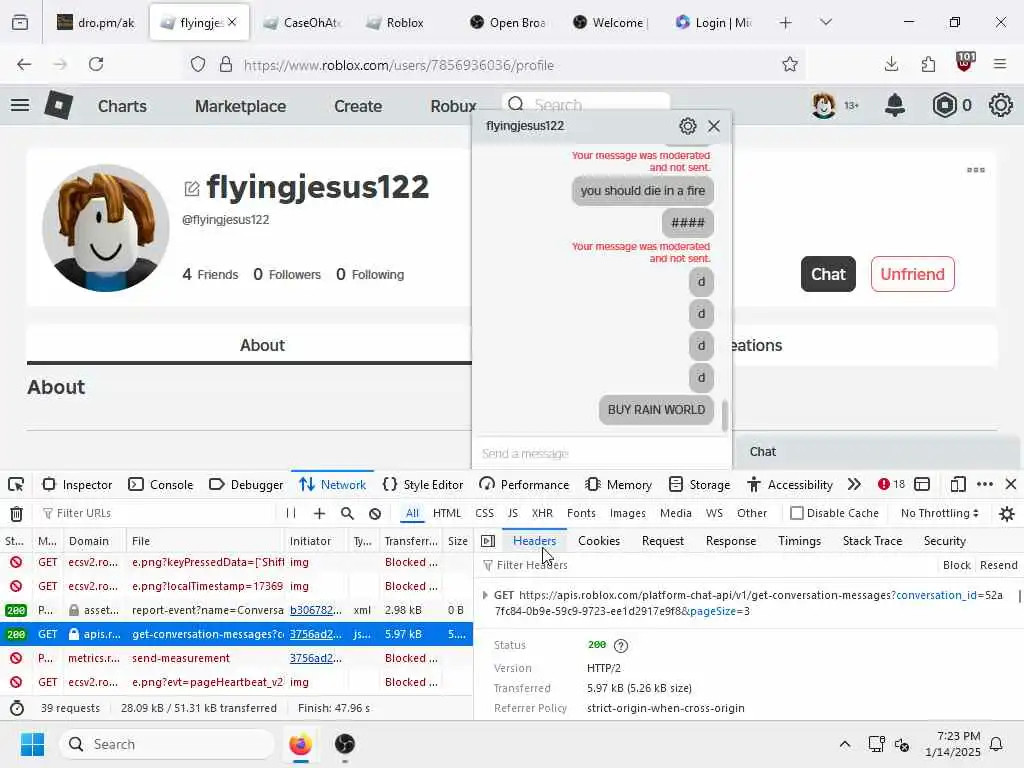Go back to the previous page
1024x768 pixels.
pyautogui.click(x=24, y=64)
